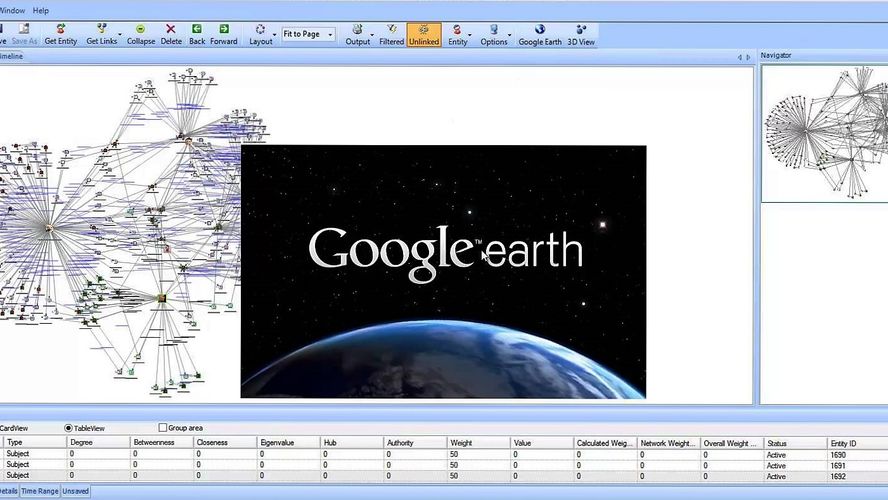Go forward with the green Forward arrow

point(224,35)
